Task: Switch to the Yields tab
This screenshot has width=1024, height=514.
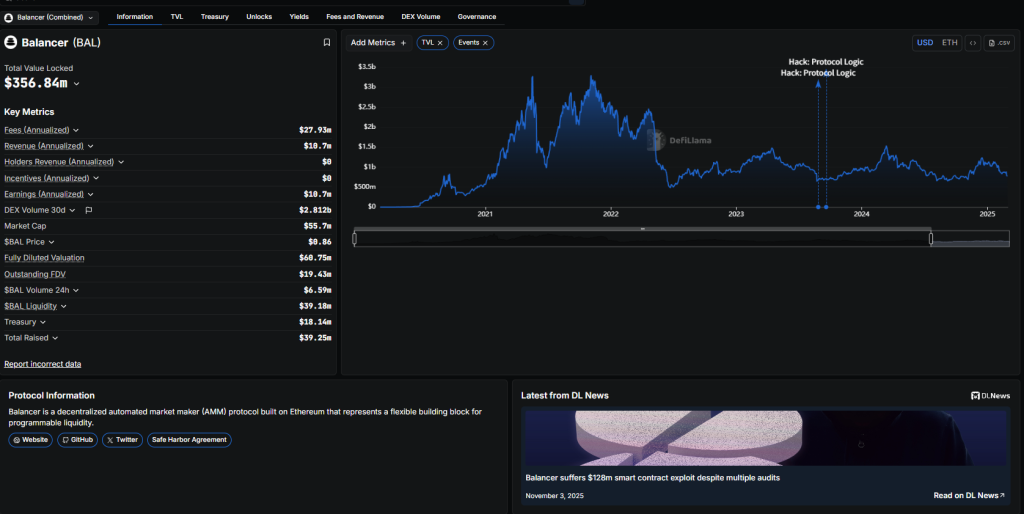Action: click(299, 17)
